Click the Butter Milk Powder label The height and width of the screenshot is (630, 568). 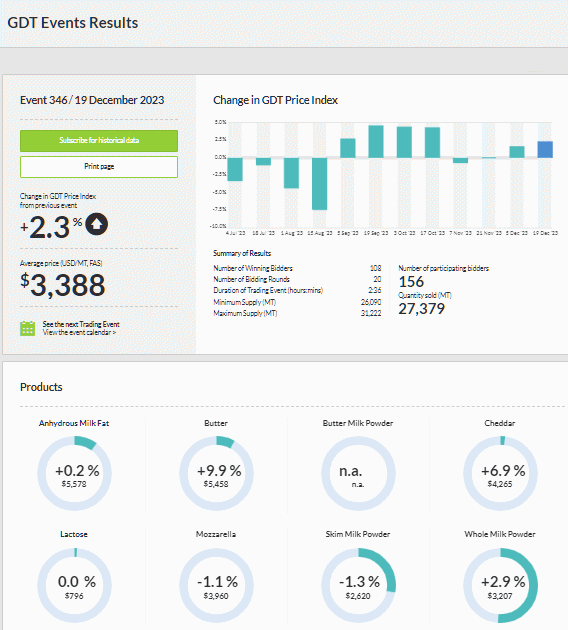pyautogui.click(x=358, y=423)
